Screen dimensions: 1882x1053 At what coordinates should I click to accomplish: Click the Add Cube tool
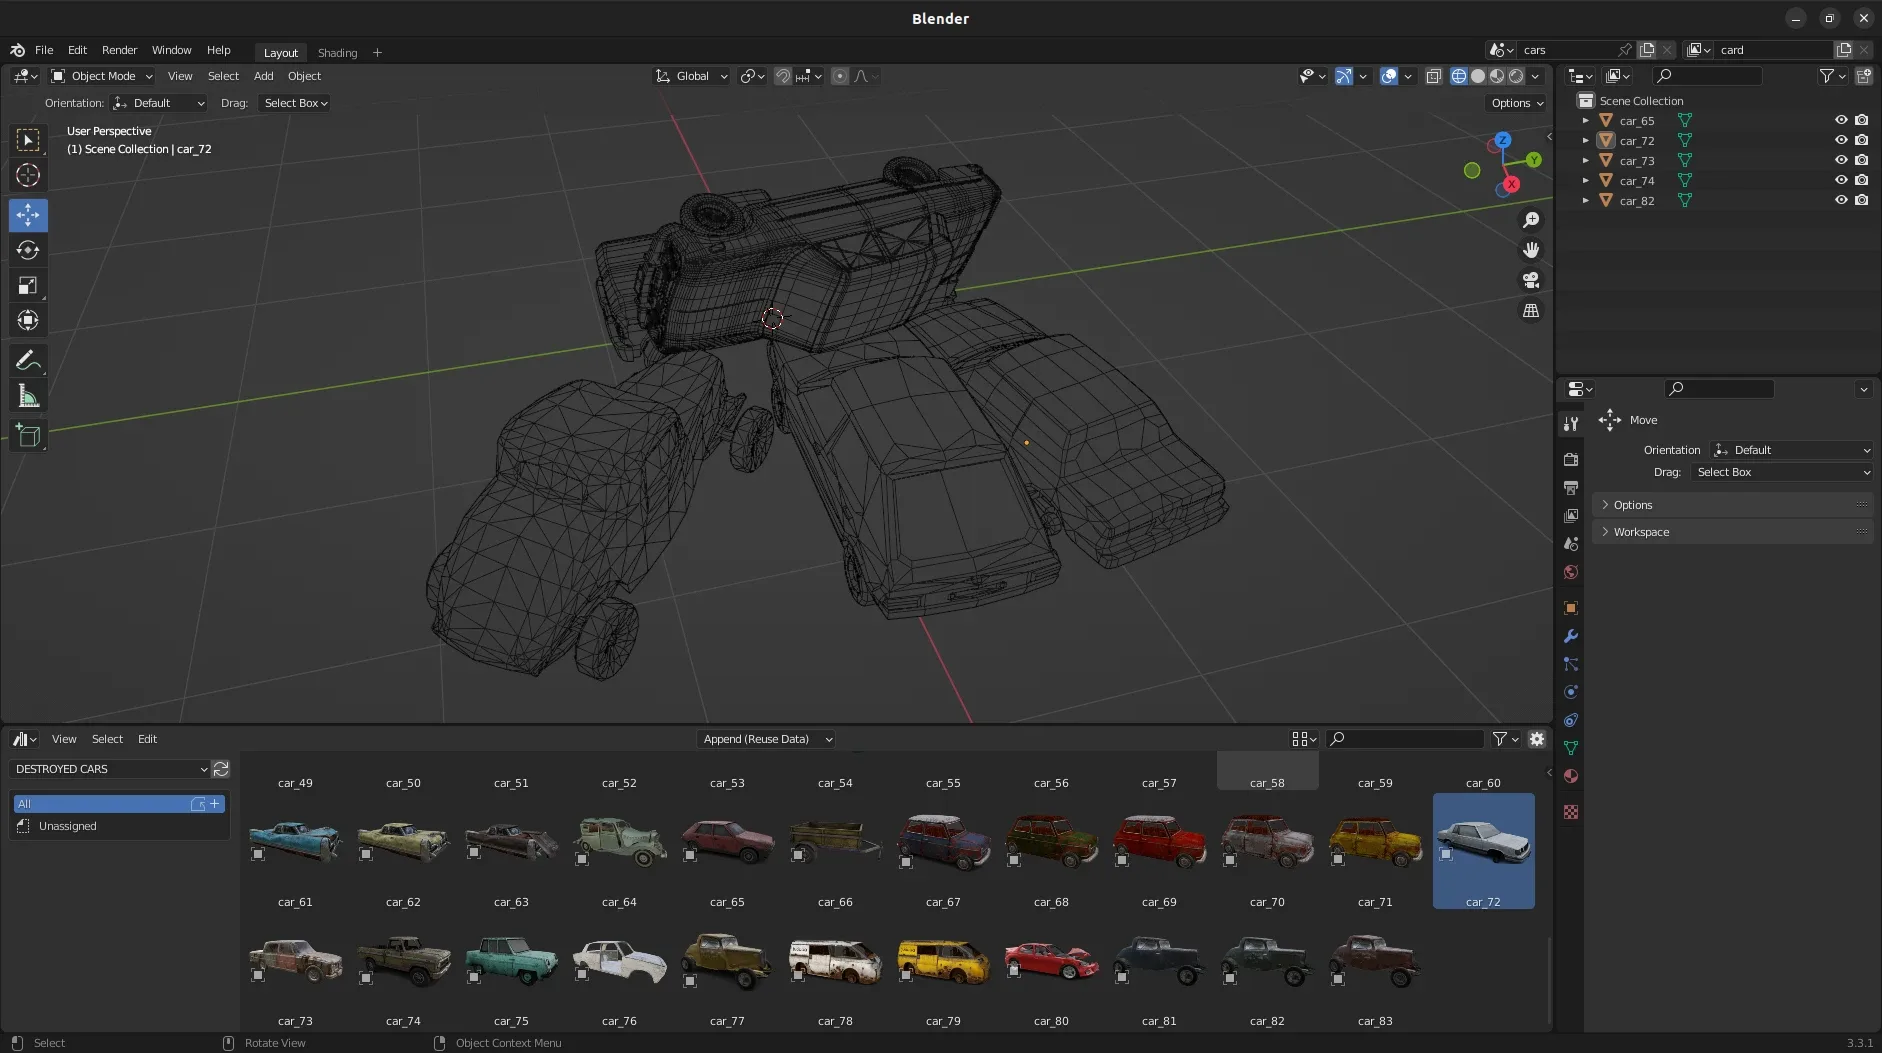[28, 436]
